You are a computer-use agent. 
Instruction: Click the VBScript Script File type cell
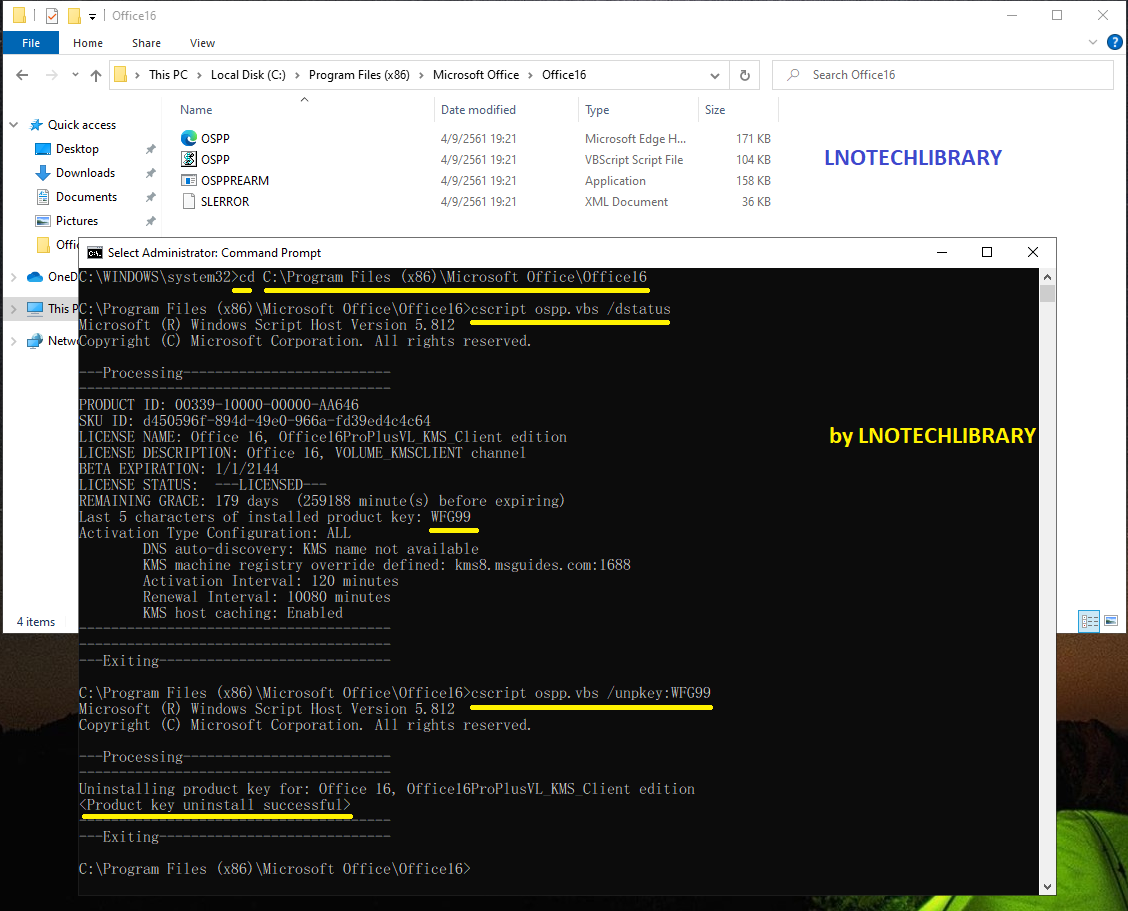(x=634, y=160)
